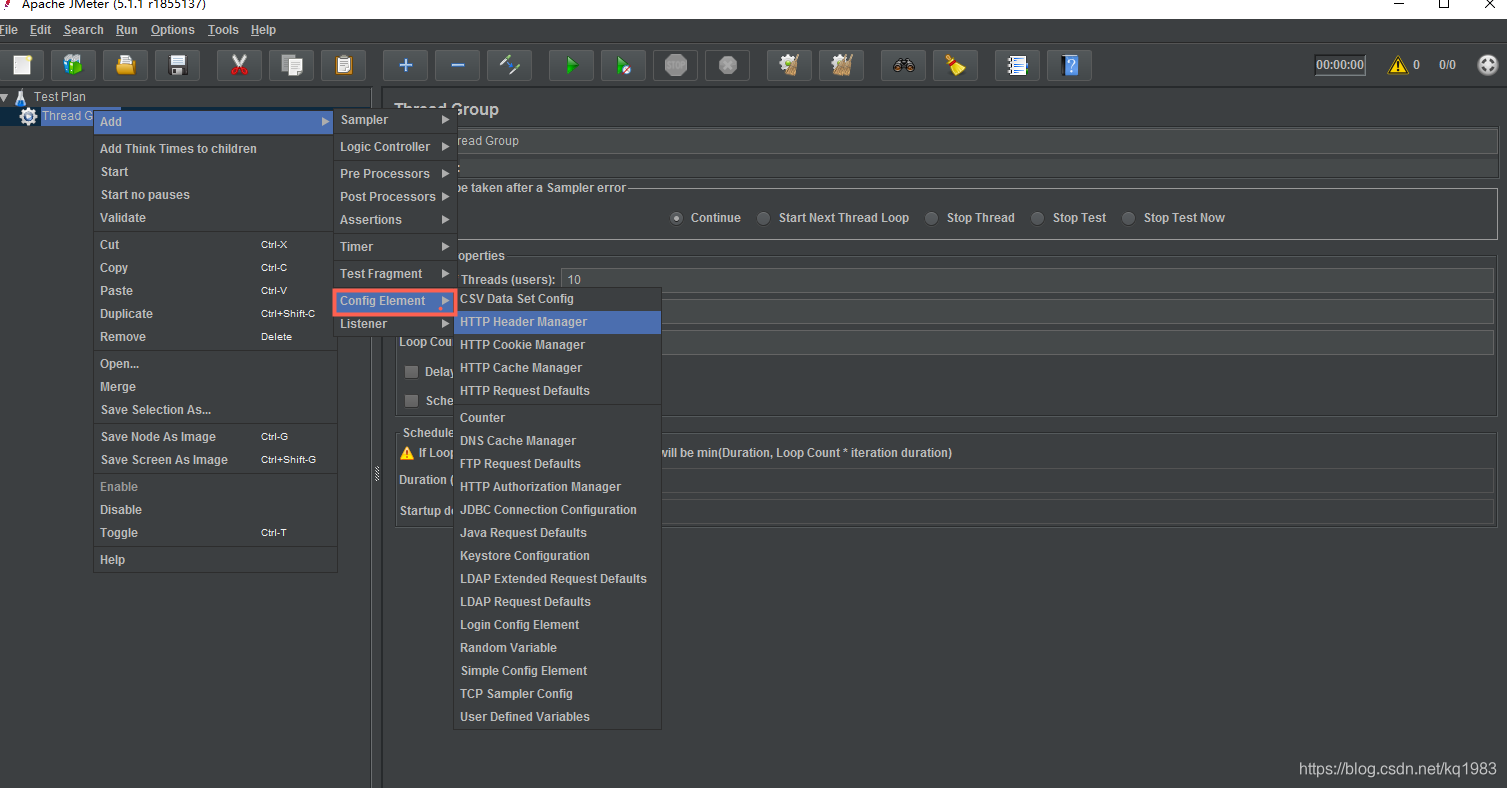Expand the Timer submenu
Viewport: 1507px width, 788px height.
(395, 247)
